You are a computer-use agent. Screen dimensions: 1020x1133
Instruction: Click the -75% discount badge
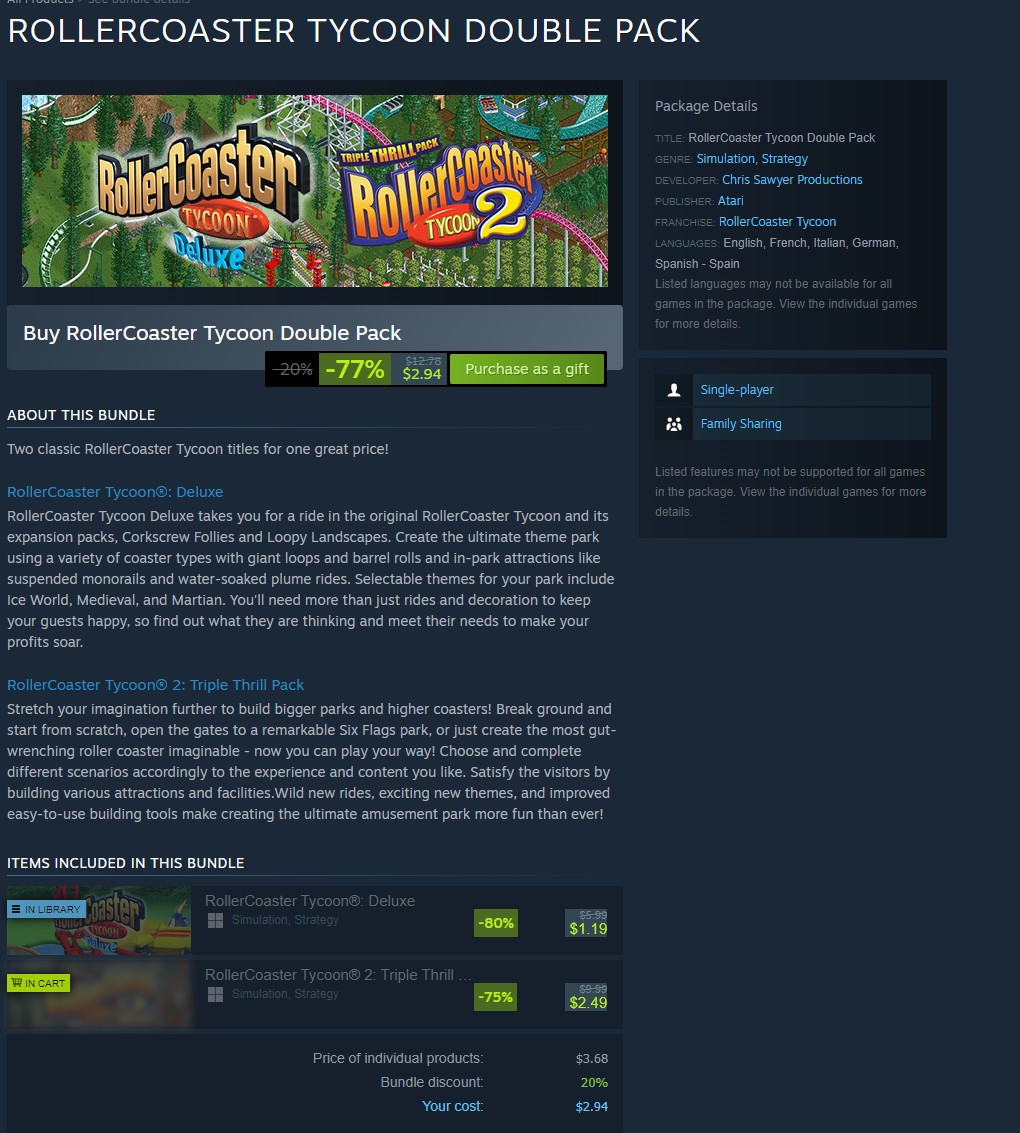[x=496, y=997]
